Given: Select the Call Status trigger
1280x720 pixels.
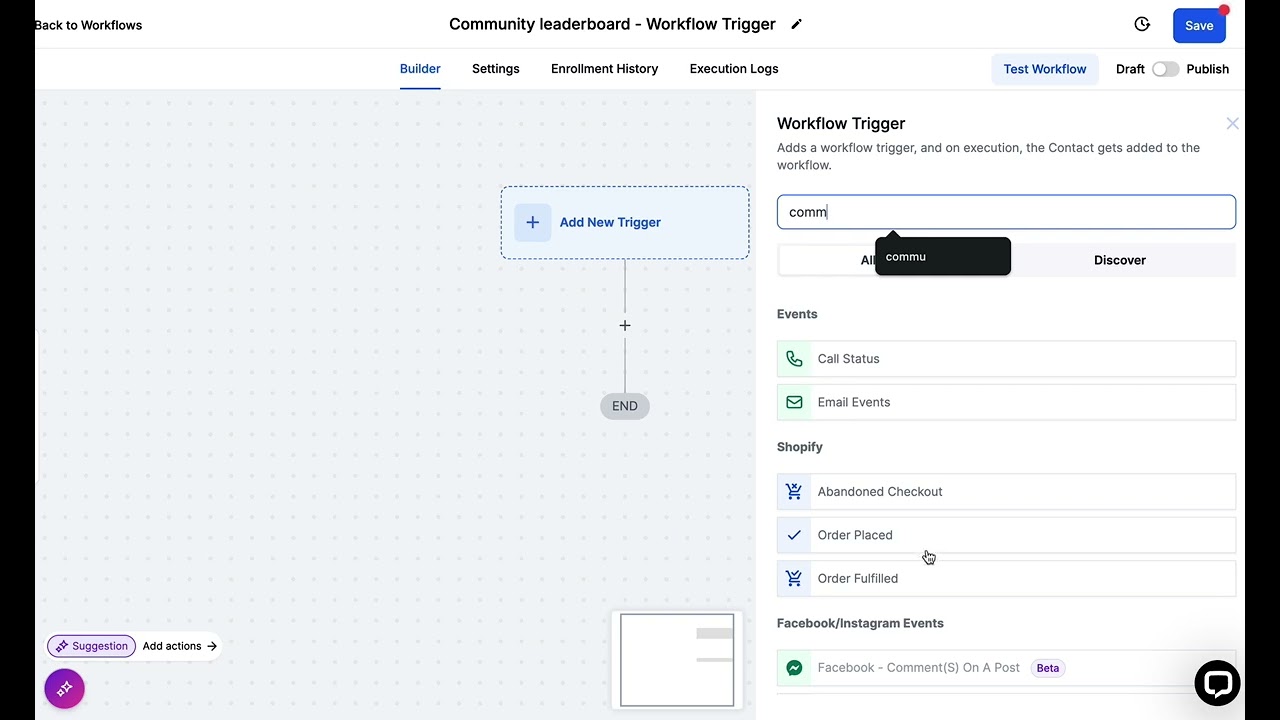Looking at the screenshot, I should (x=1006, y=359).
